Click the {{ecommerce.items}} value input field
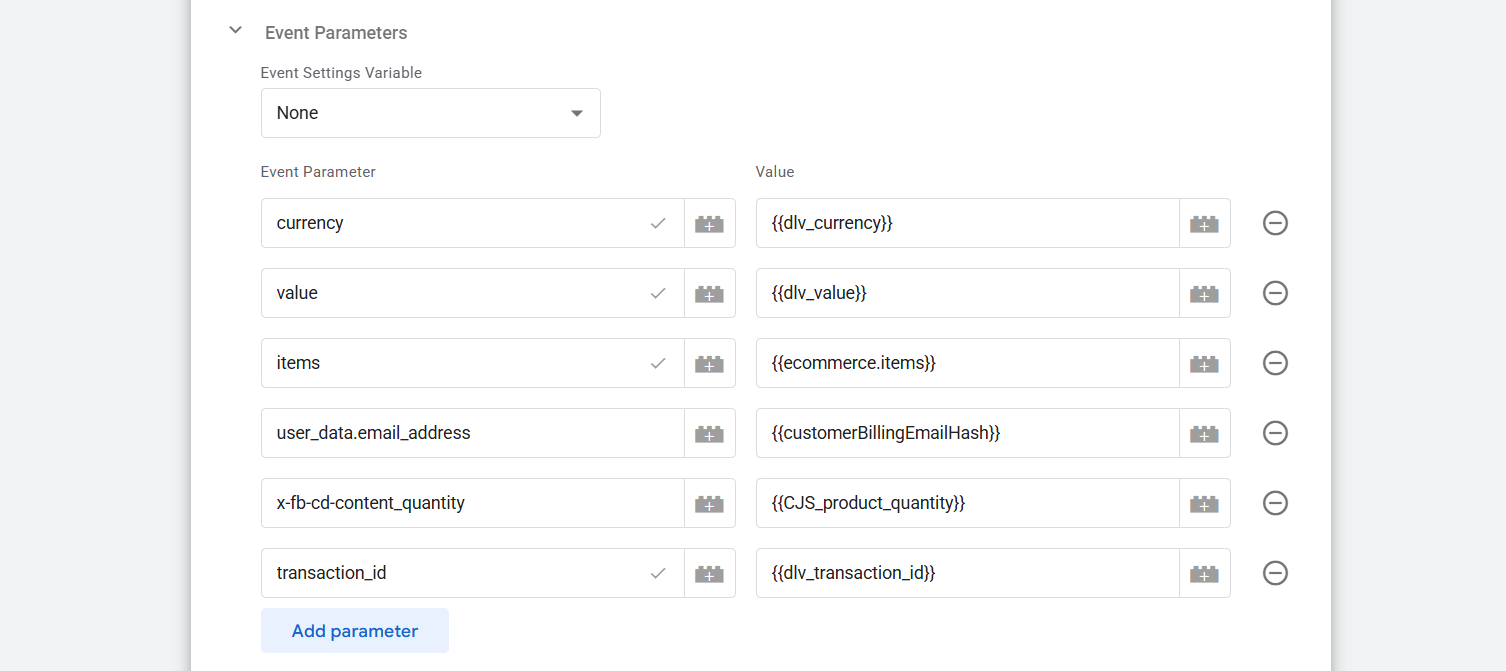The width and height of the screenshot is (1506, 671). [x=966, y=363]
